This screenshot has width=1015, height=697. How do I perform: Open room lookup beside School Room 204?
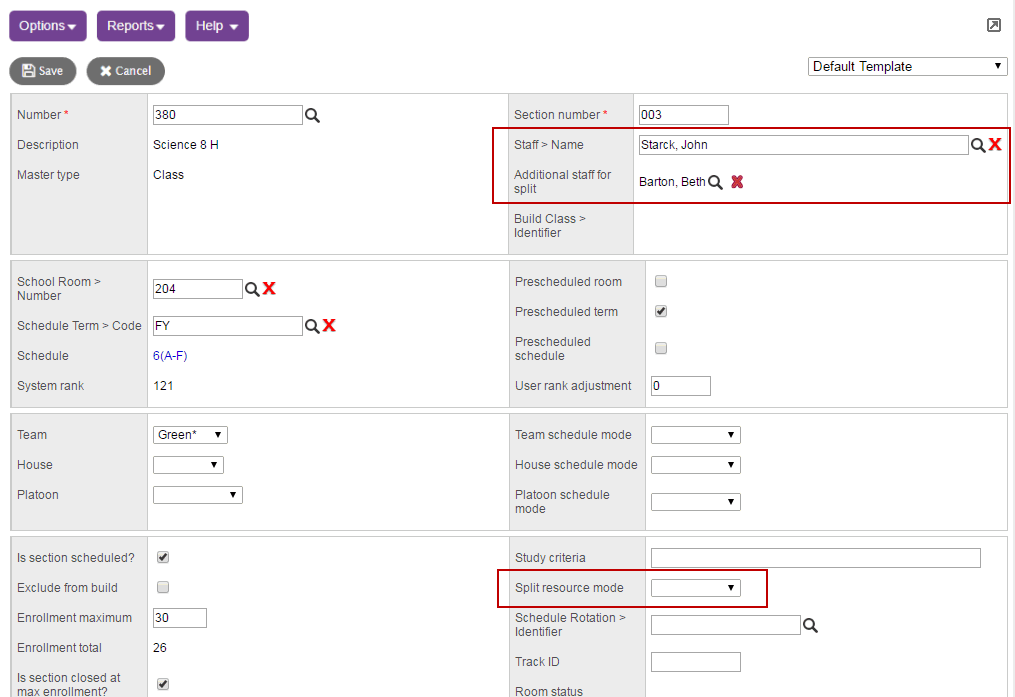252,289
